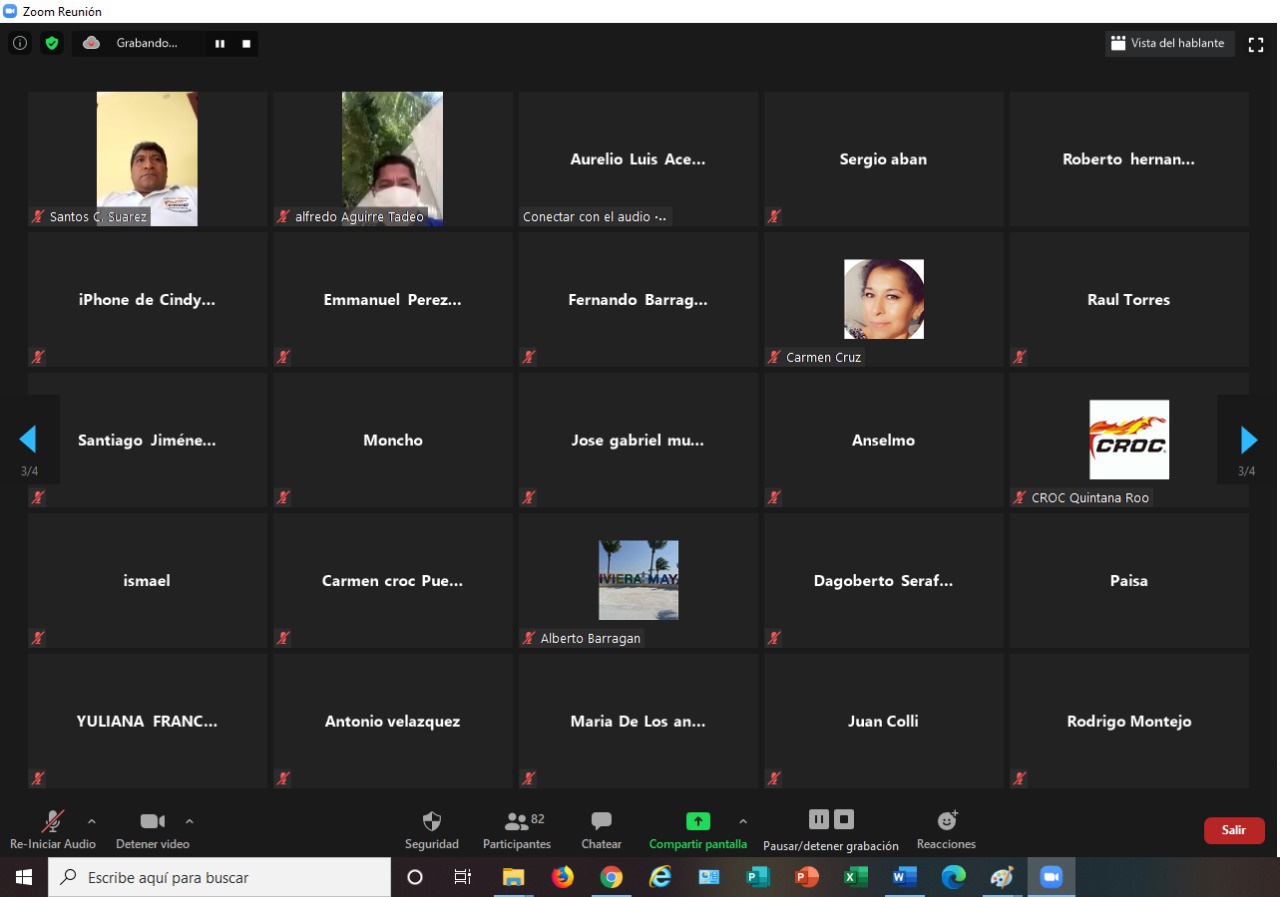The height and width of the screenshot is (897, 1280).
Task: Expand share screen options arrow
Action: 742,821
